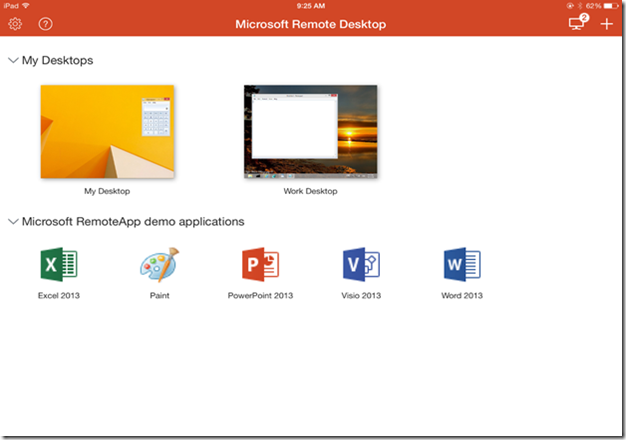Click the PowerPoint 2013 label
Viewport: 626px width, 440px height.
tap(260, 295)
